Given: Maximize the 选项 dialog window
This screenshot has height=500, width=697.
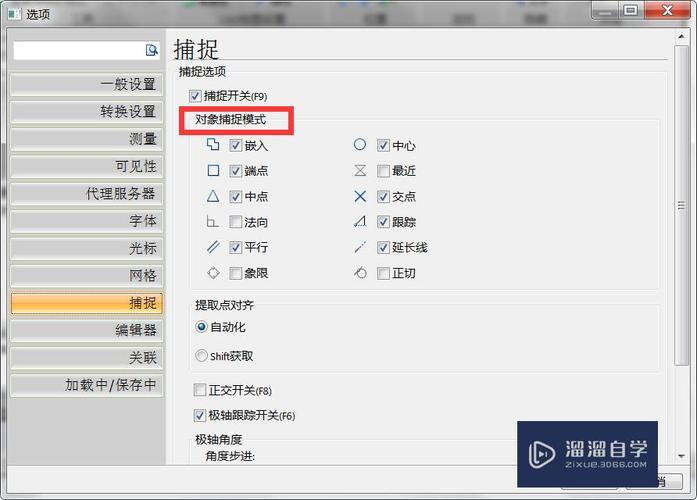Looking at the screenshot, I should pyautogui.click(x=630, y=10).
